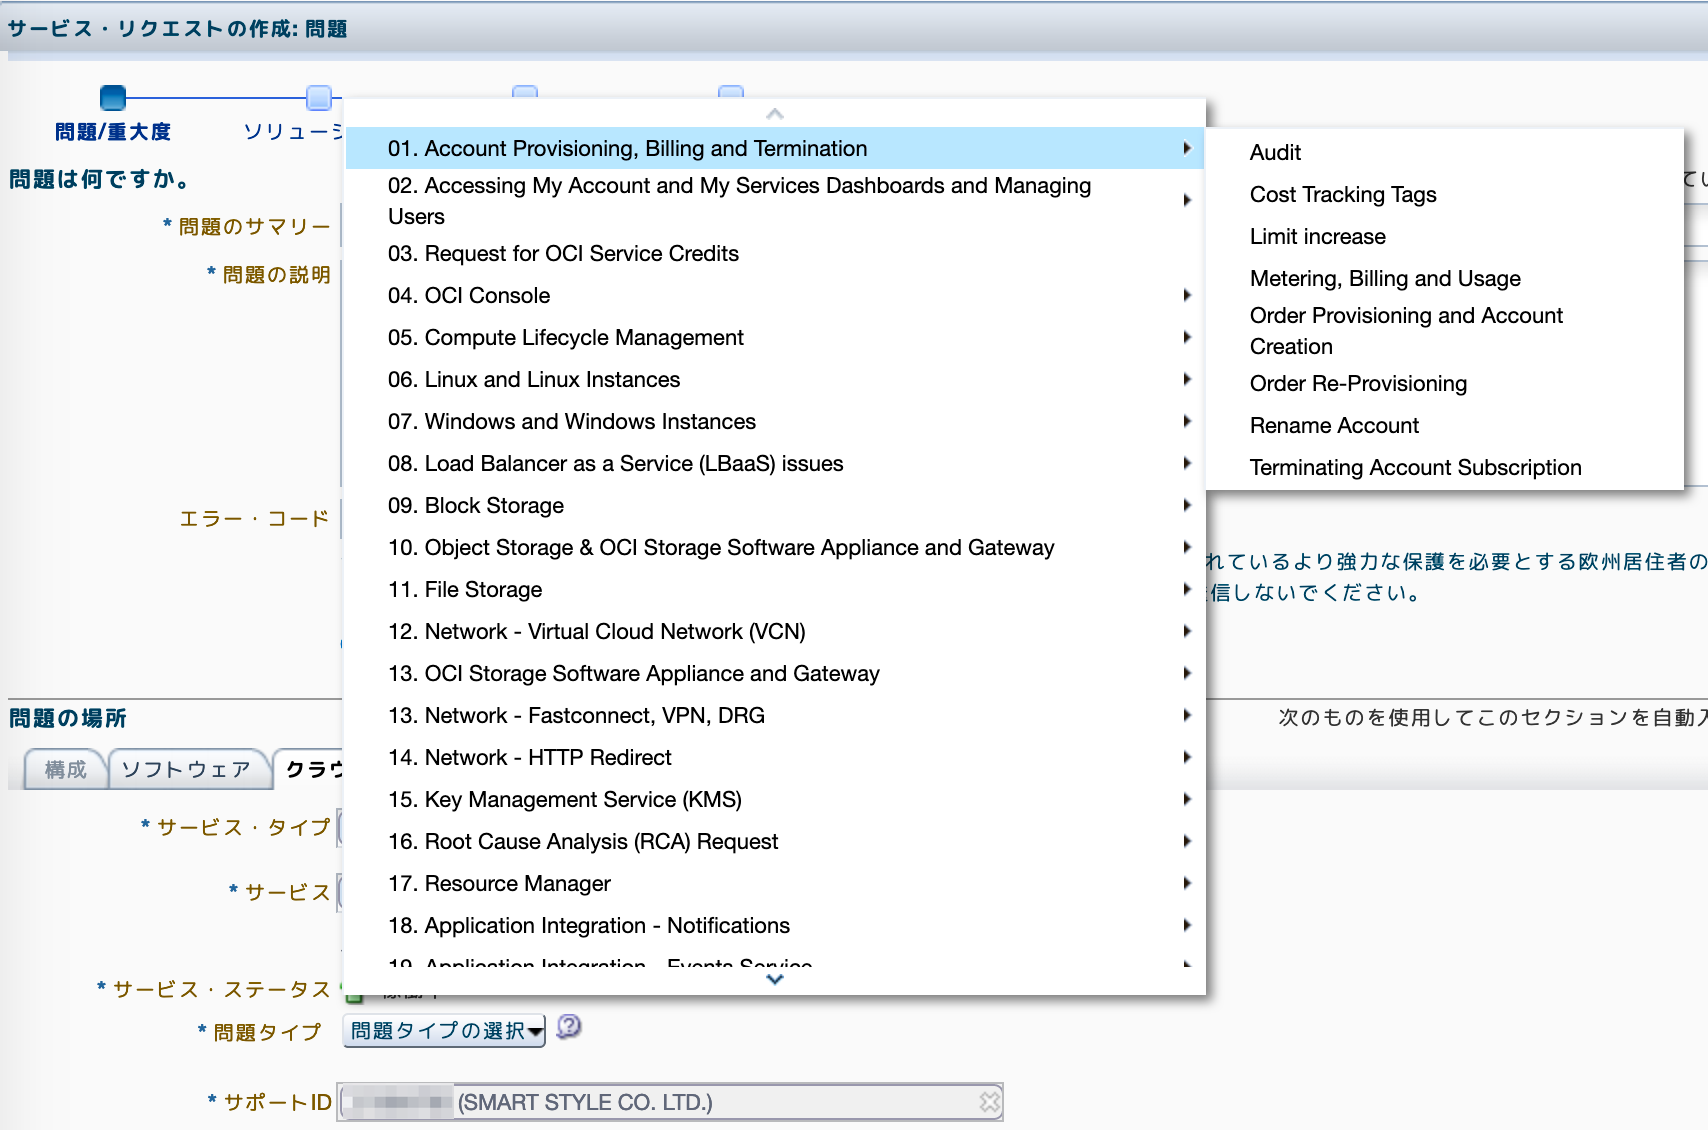The height and width of the screenshot is (1130, 1708).
Task: Select 07. Windows and Windows Instances
Action: point(775,421)
